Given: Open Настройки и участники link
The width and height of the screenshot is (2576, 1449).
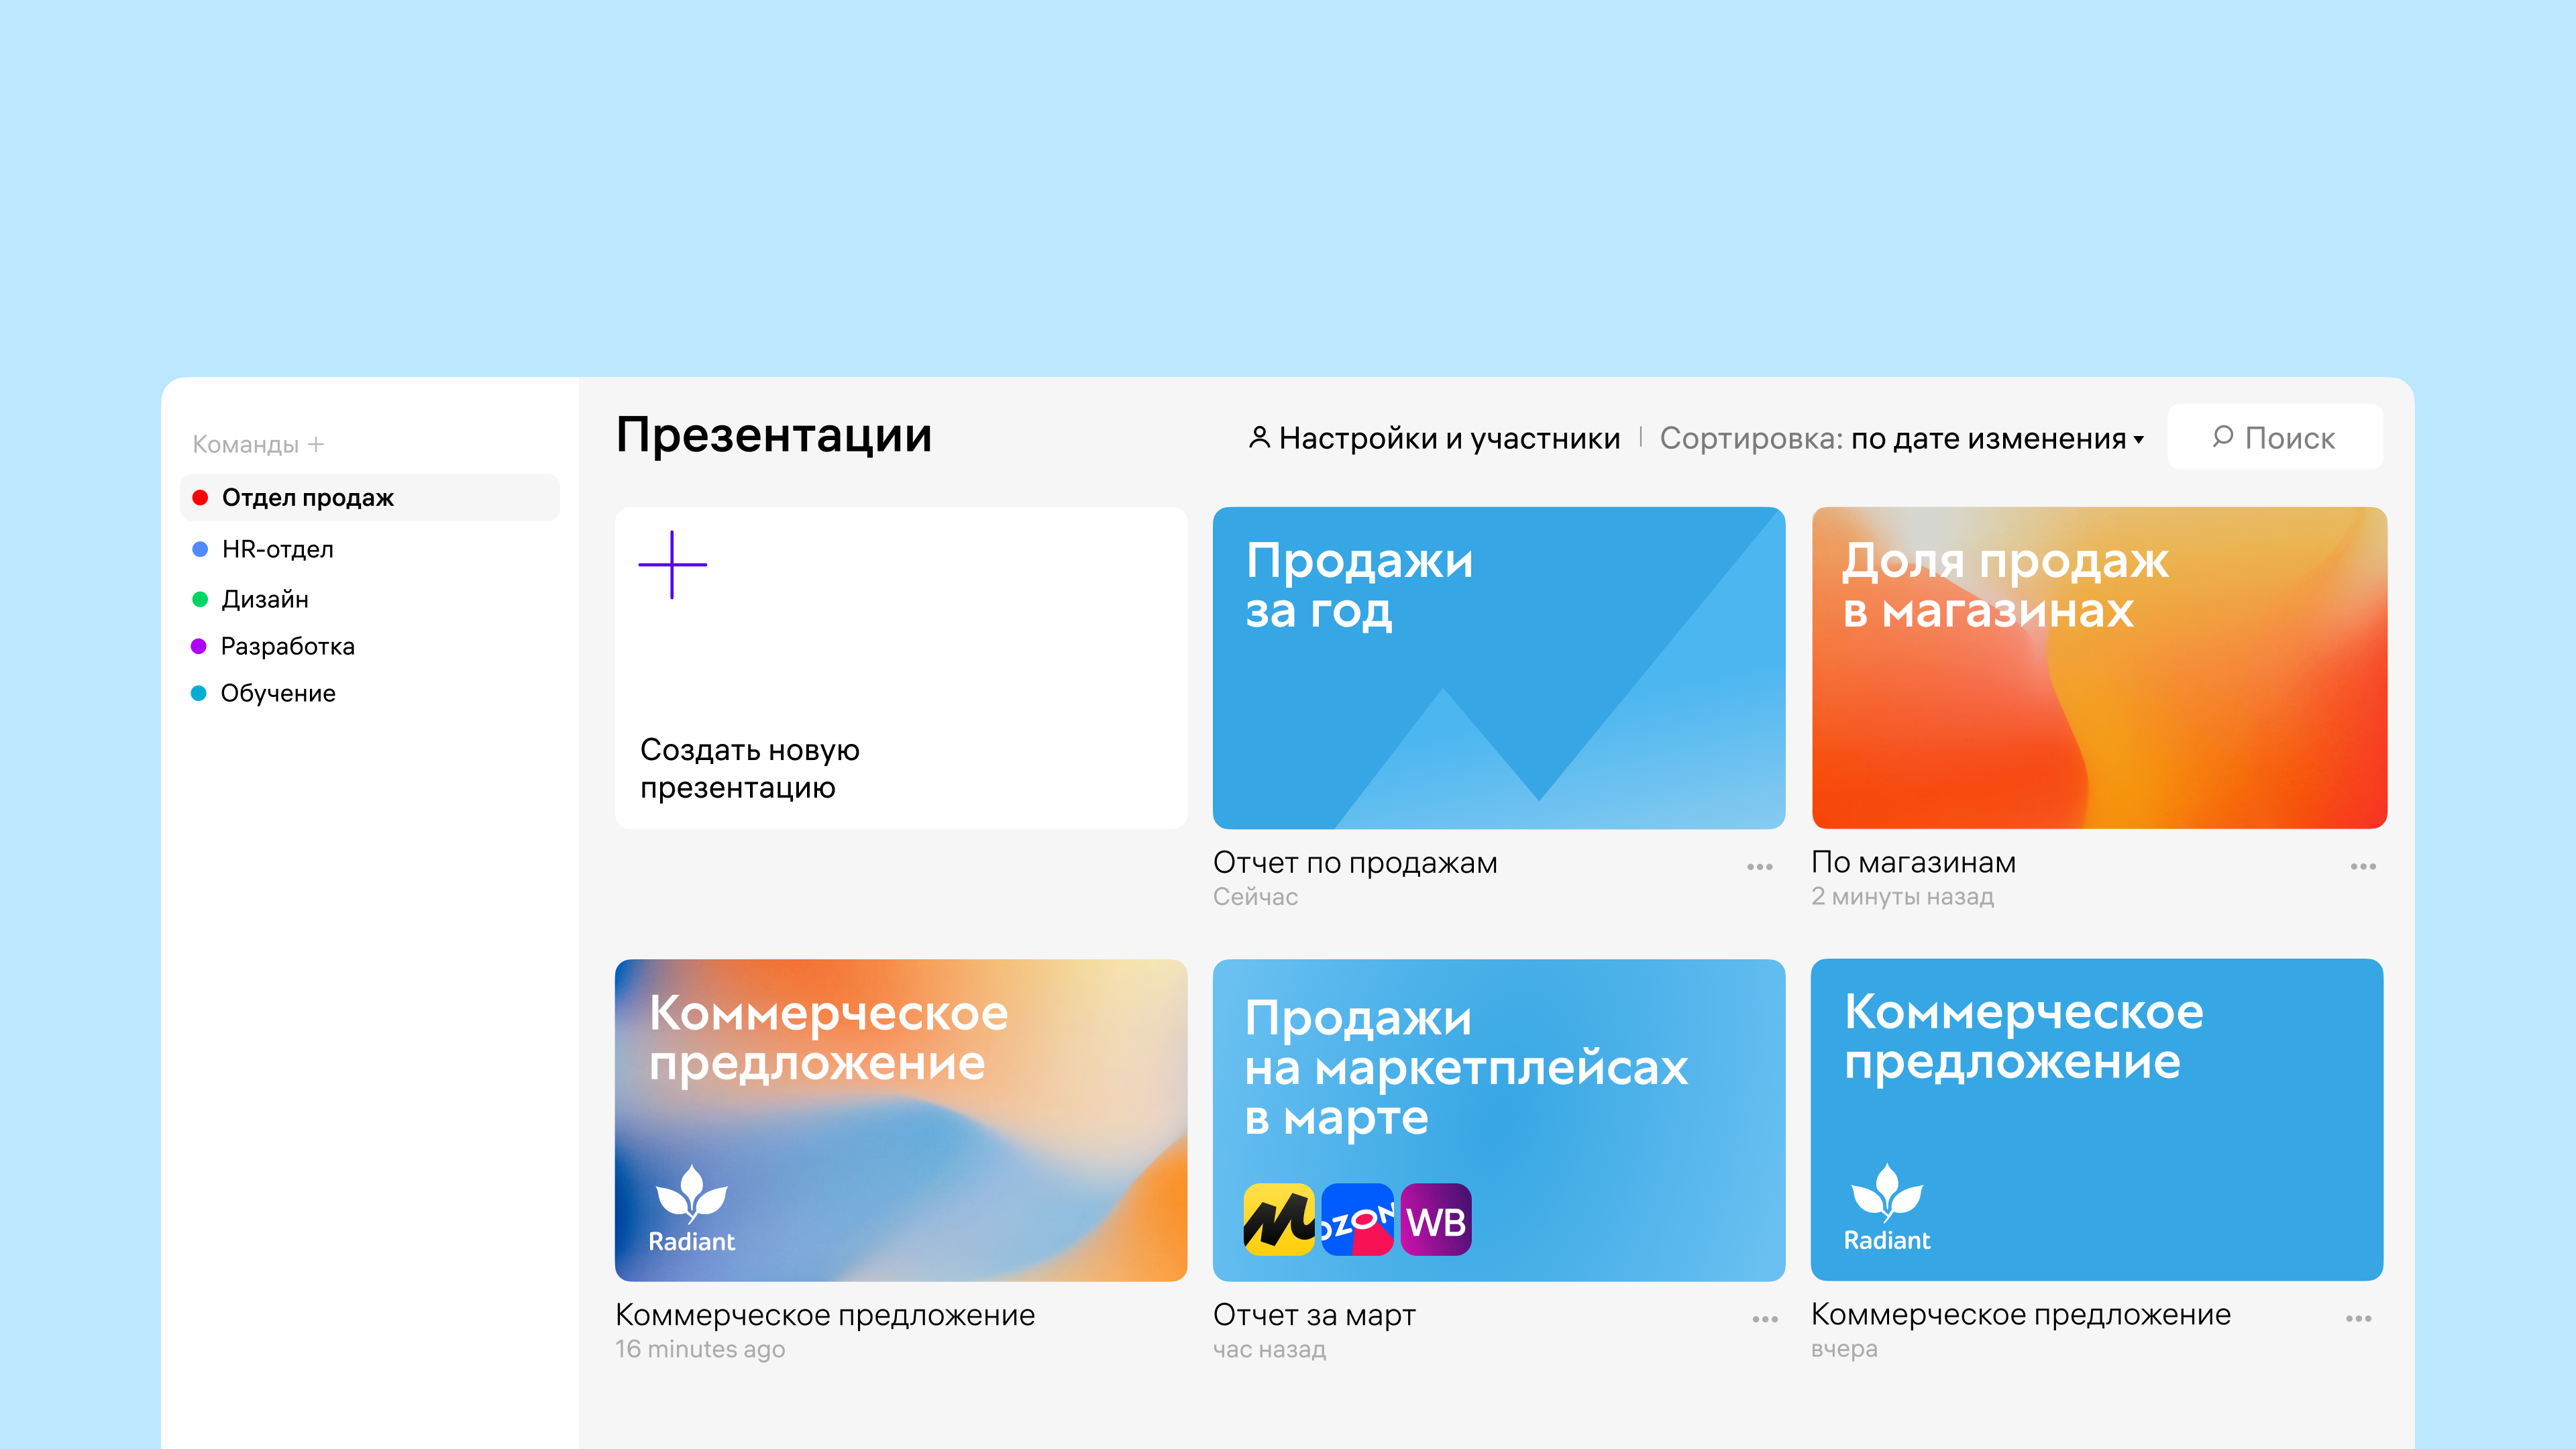Looking at the screenshot, I should (x=1448, y=439).
